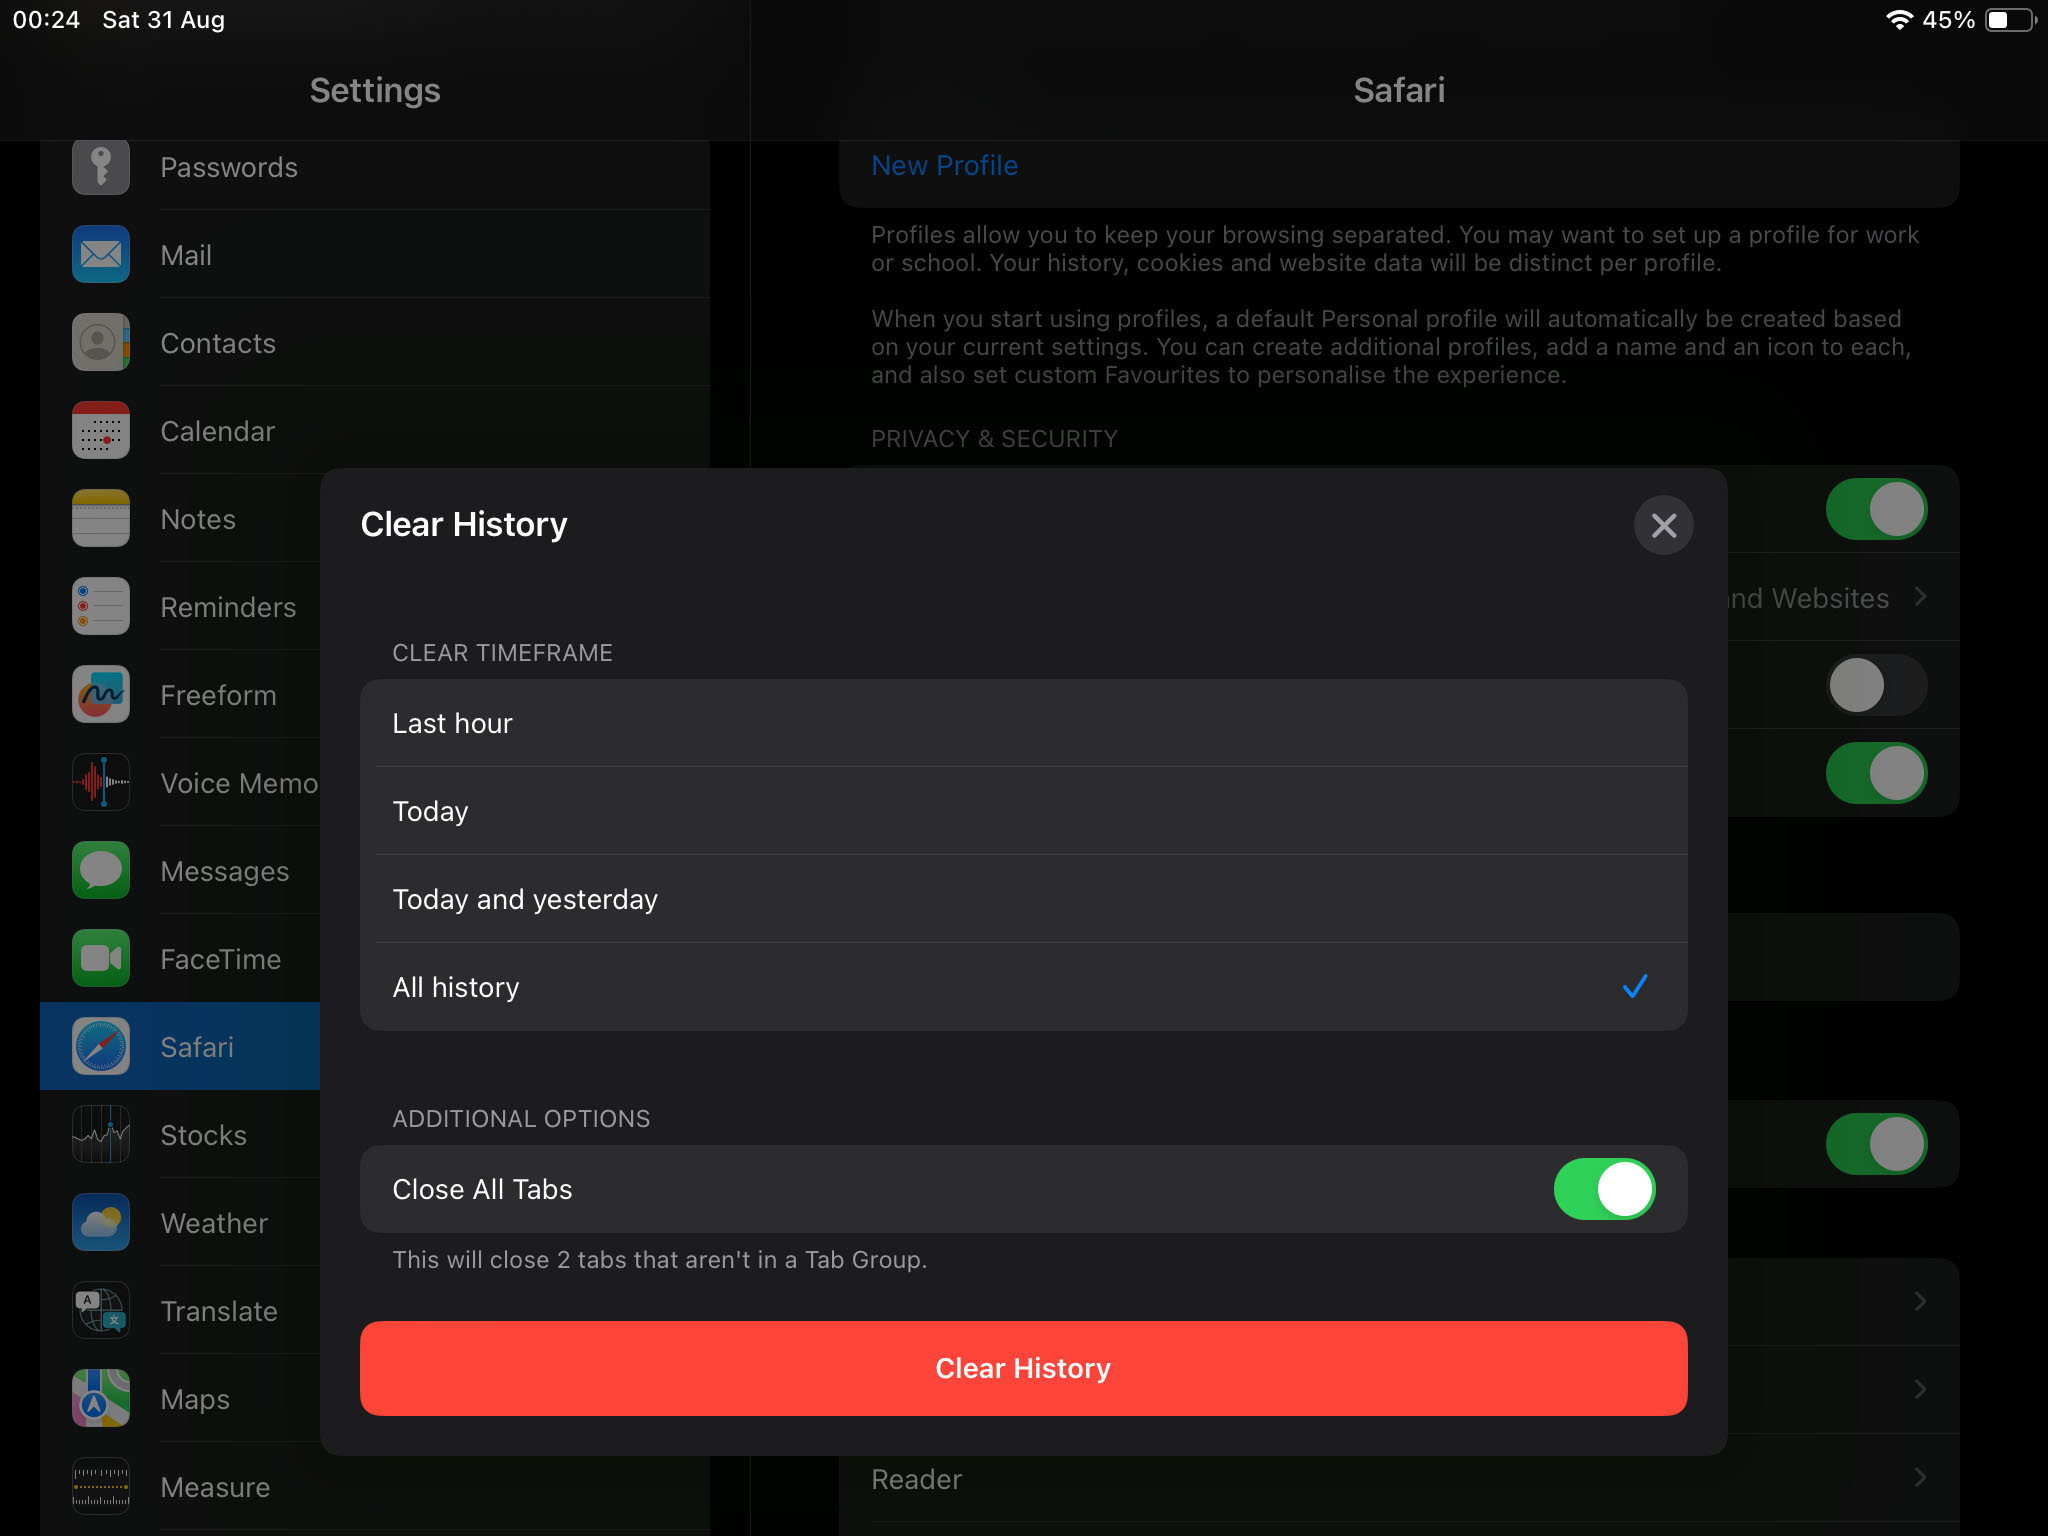Image resolution: width=2048 pixels, height=1536 pixels.
Task: Tap the Stocks chart icon
Action: pos(101,1134)
